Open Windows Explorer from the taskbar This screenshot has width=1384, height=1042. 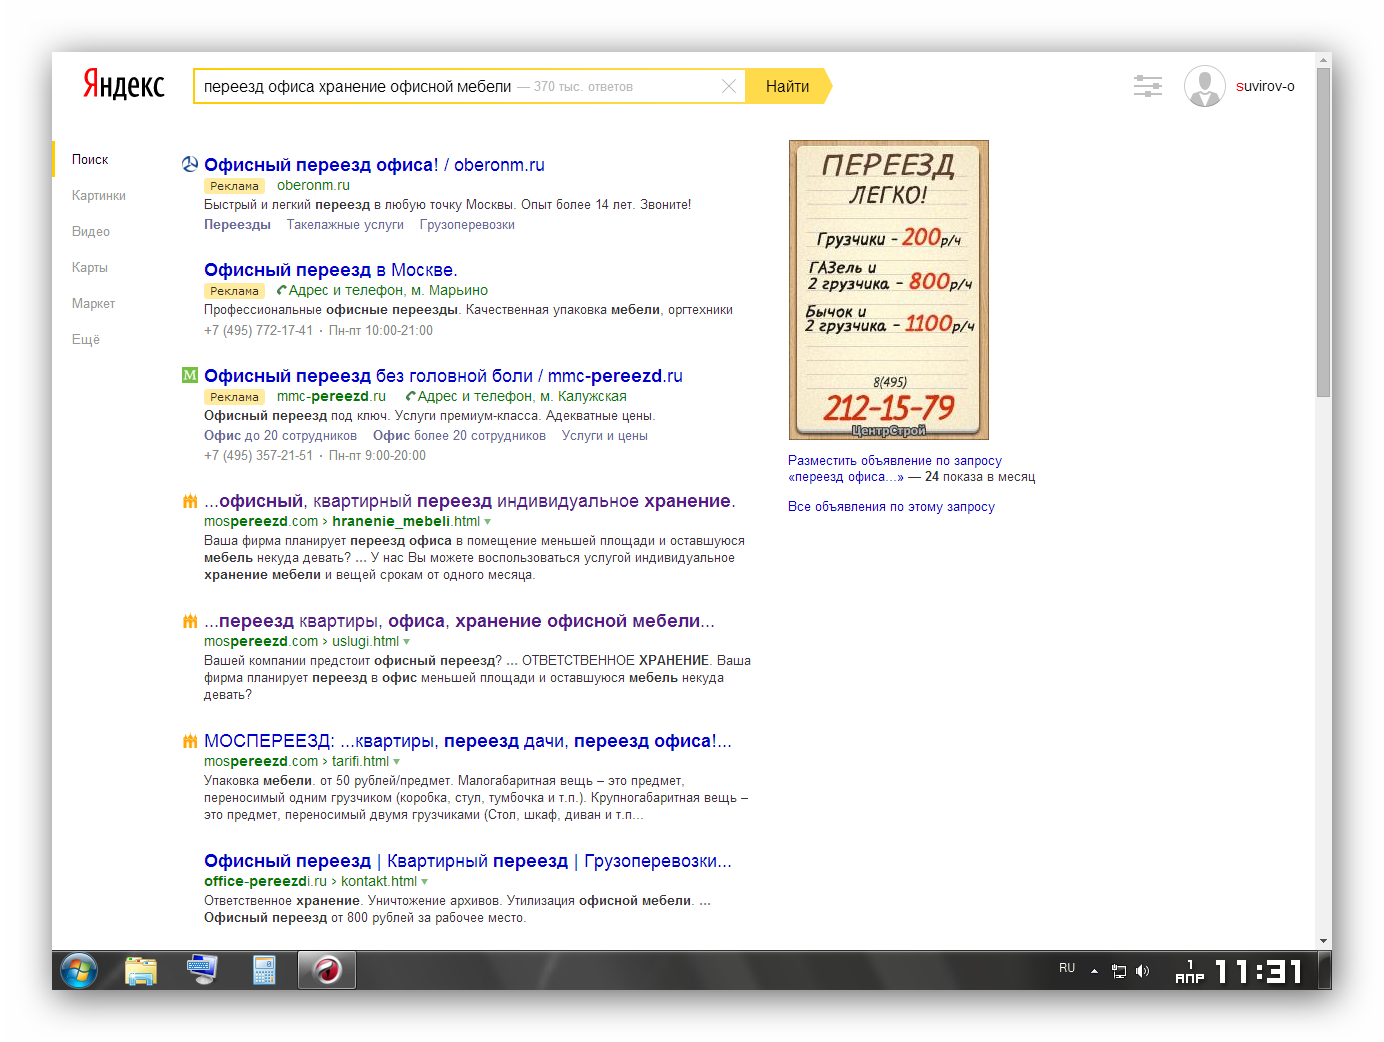coord(141,970)
